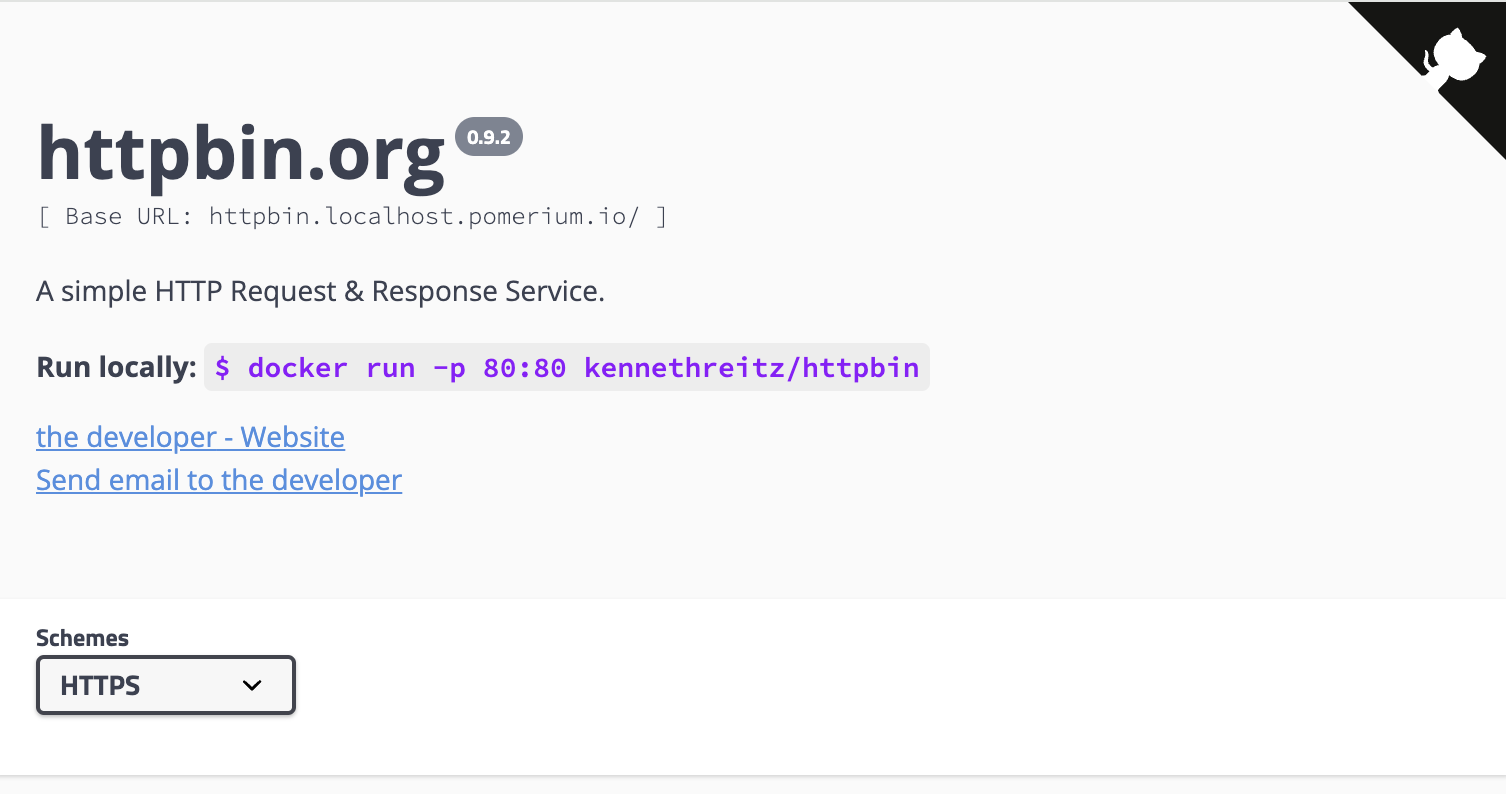Click the Schemes dropdown chevron arrow
Image resolution: width=1506 pixels, height=794 pixels.
252,685
